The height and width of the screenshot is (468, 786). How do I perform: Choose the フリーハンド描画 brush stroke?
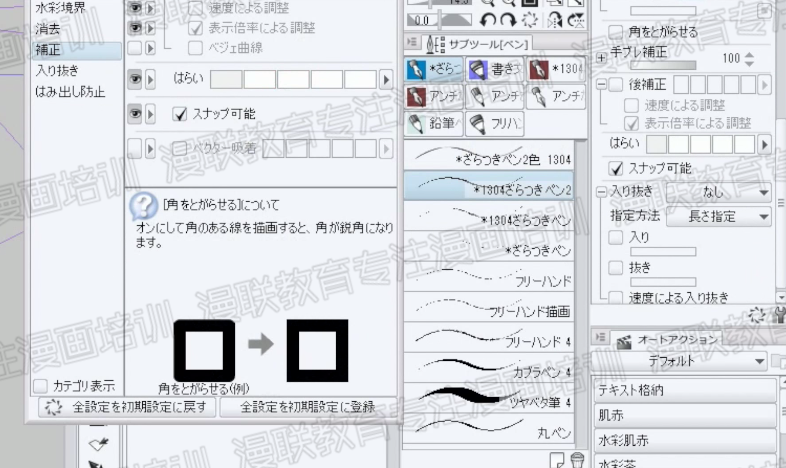(x=489, y=307)
